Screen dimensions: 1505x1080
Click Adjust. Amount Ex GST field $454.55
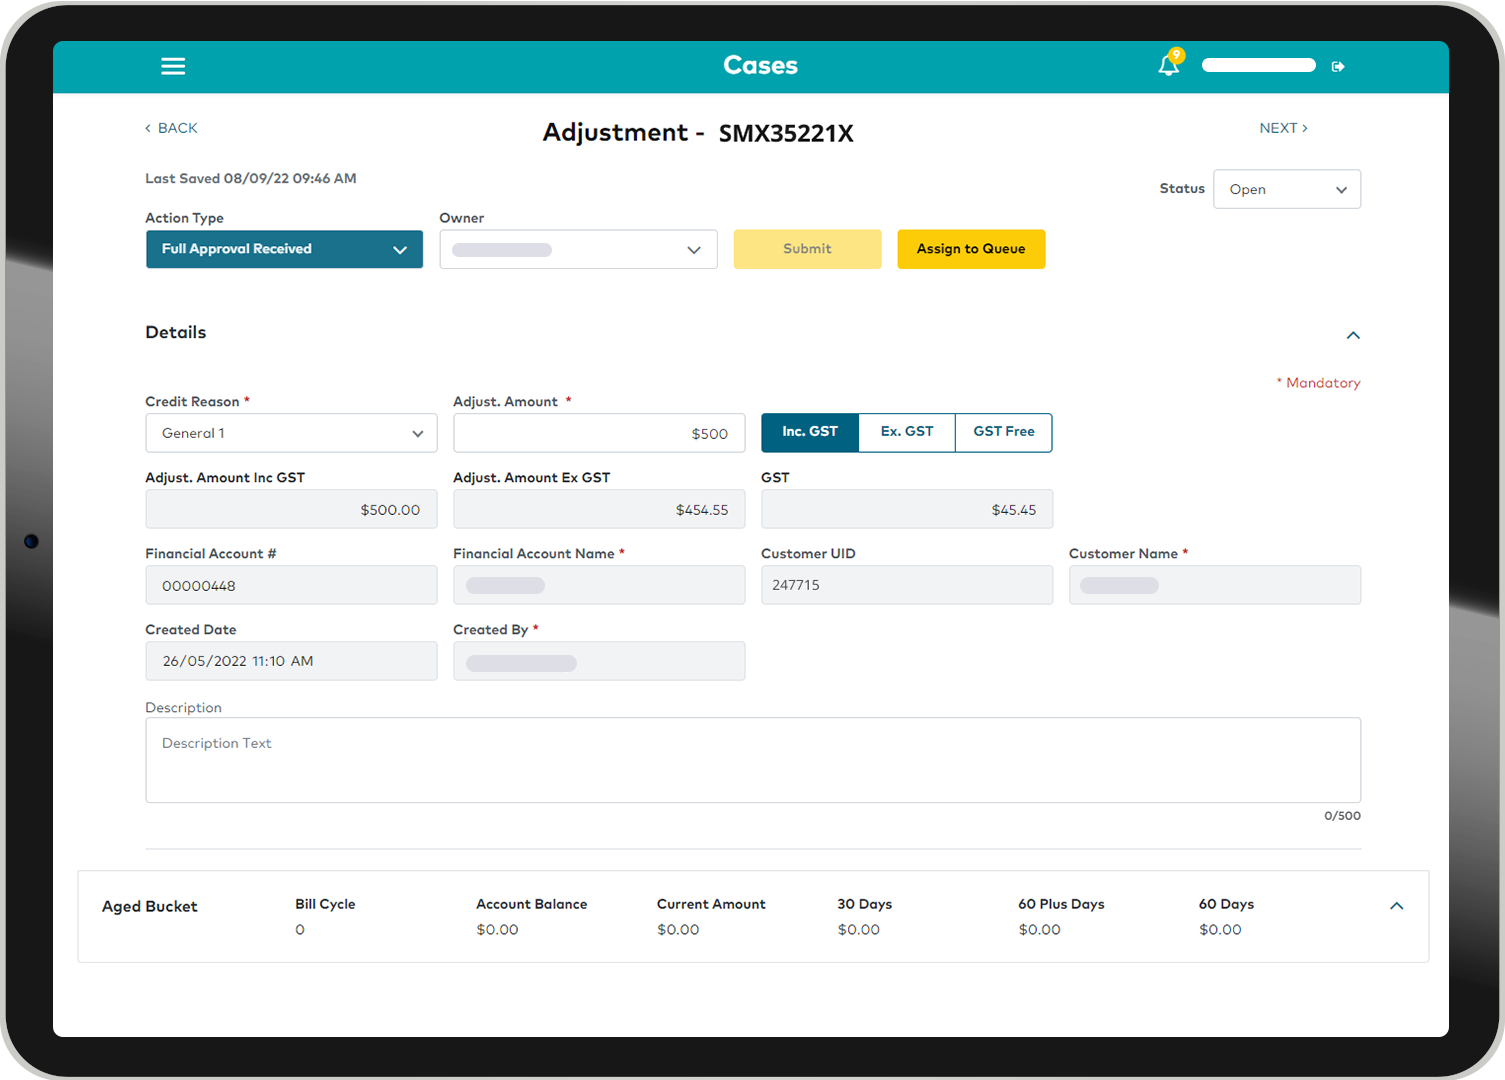599,509
